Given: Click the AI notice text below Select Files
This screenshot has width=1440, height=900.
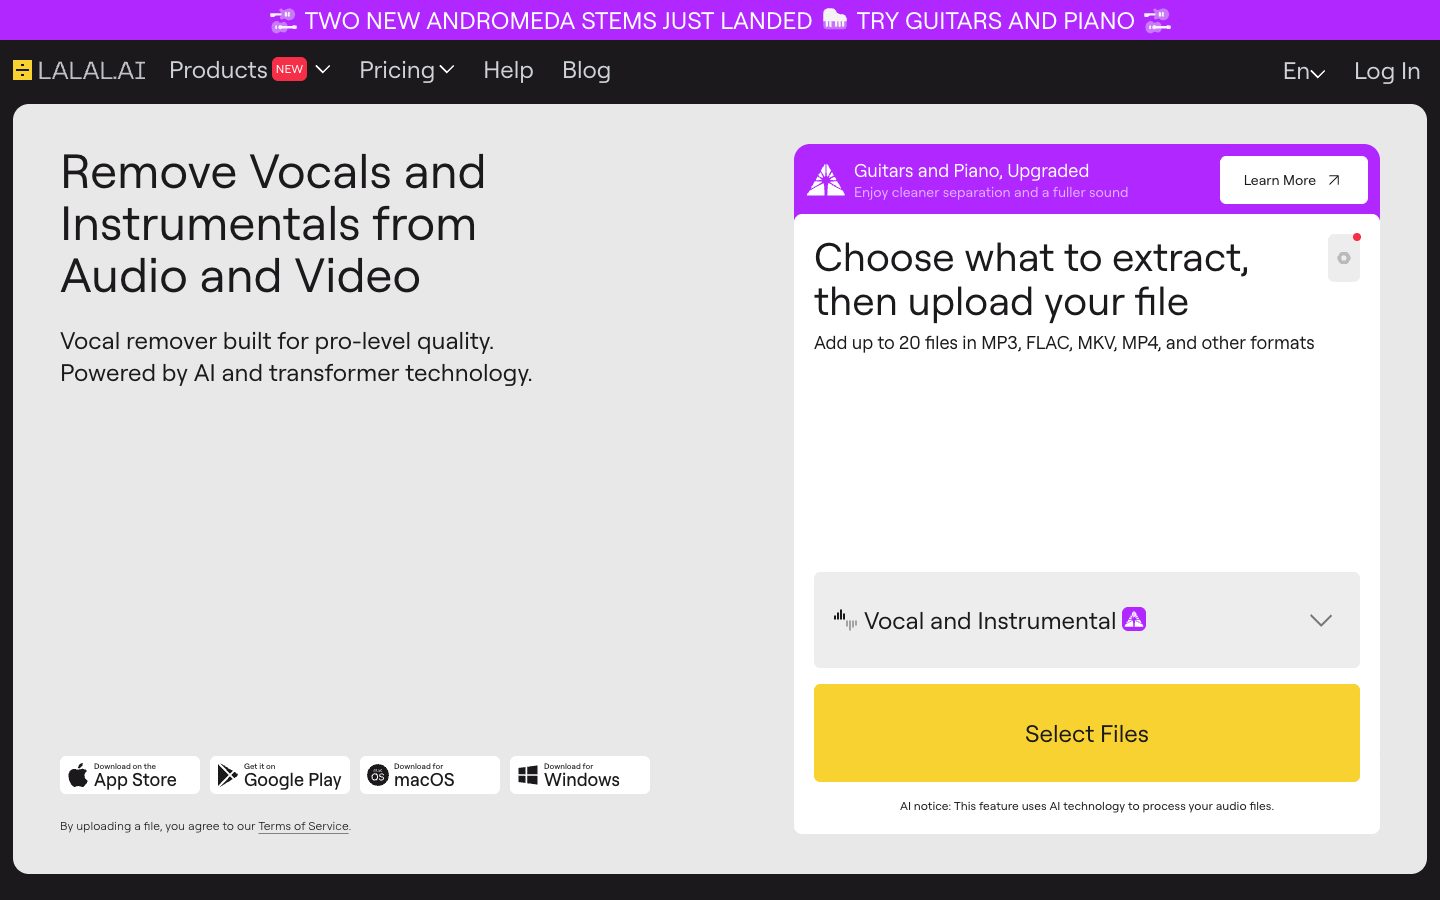Looking at the screenshot, I should point(1087,806).
